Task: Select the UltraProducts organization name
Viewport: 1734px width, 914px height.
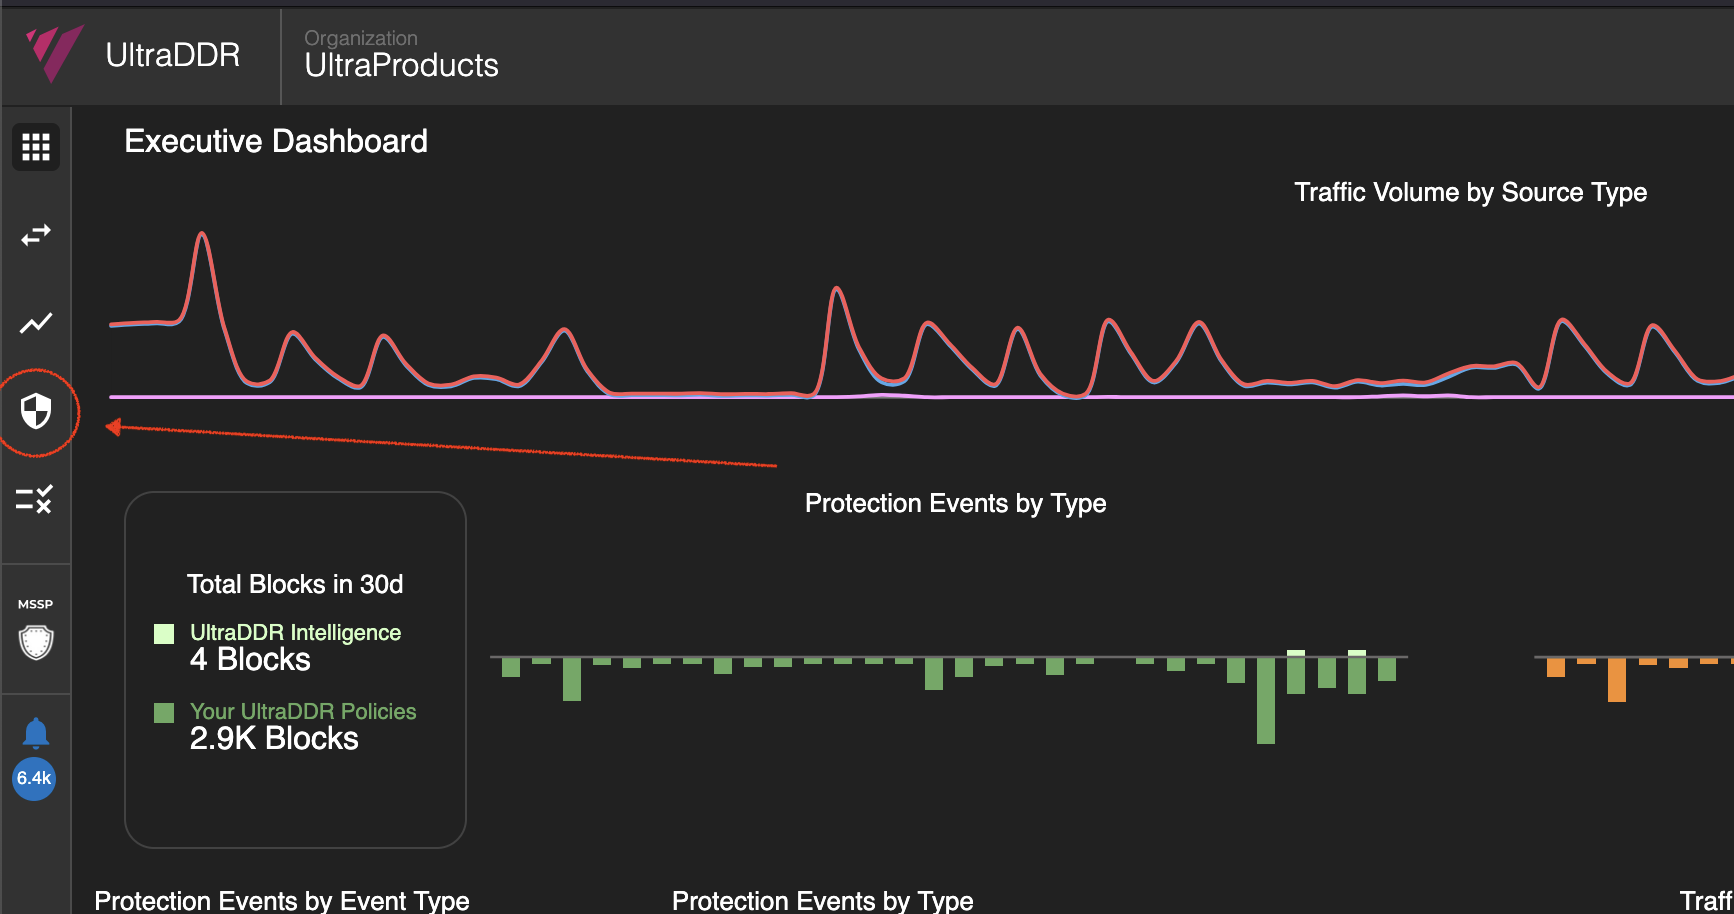Action: [x=401, y=66]
